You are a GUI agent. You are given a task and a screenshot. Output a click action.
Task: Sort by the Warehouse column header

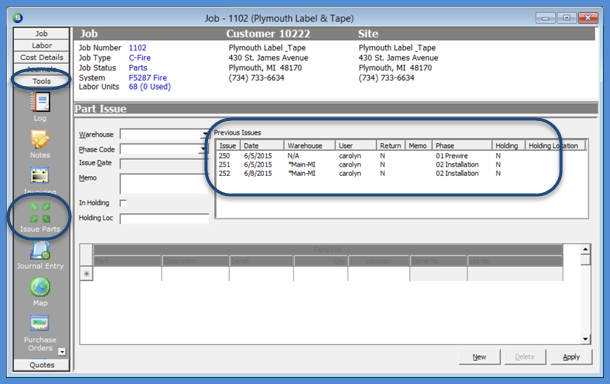tap(309, 146)
